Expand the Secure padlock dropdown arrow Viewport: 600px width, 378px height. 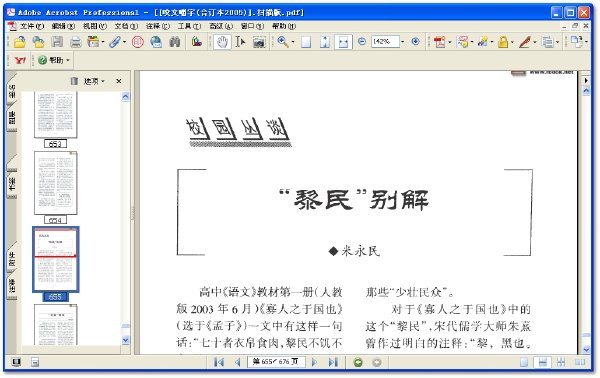click(512, 42)
